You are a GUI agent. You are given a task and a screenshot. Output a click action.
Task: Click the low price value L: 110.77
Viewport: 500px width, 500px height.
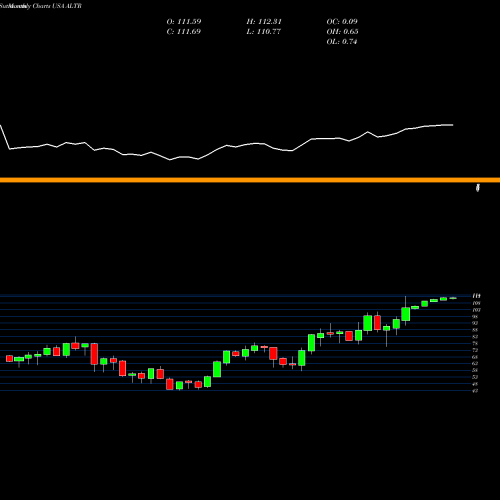[264, 32]
